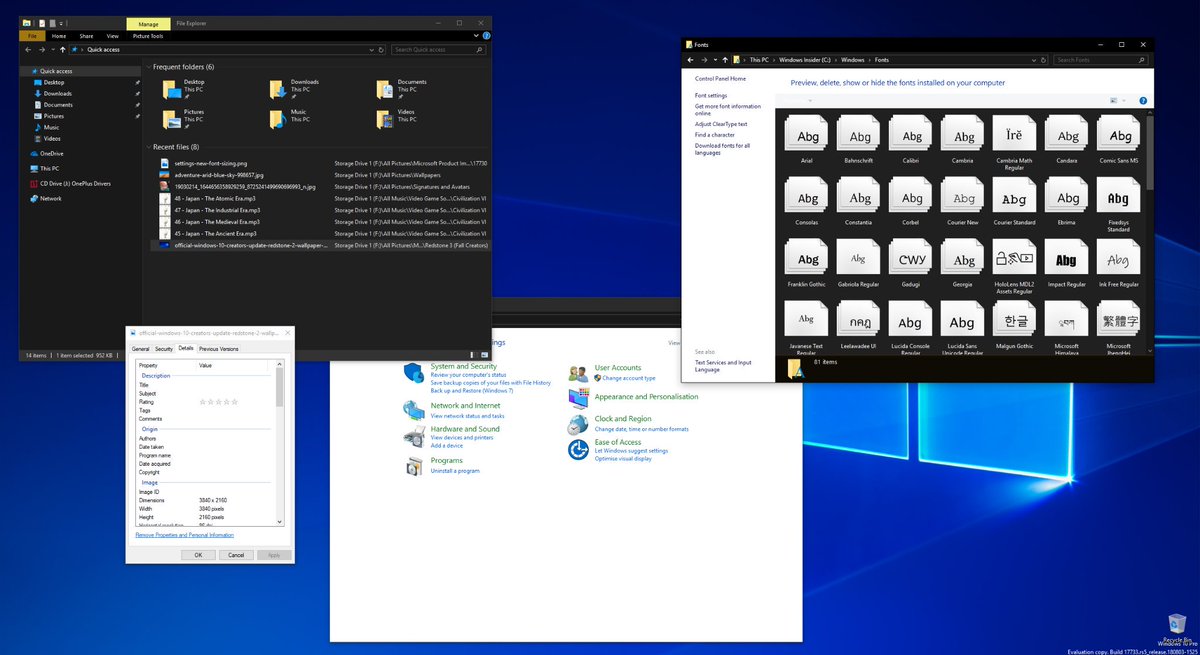Screen dimensions: 1200x655
Task: Open Font settings link in Fonts window
Action: tap(711, 96)
